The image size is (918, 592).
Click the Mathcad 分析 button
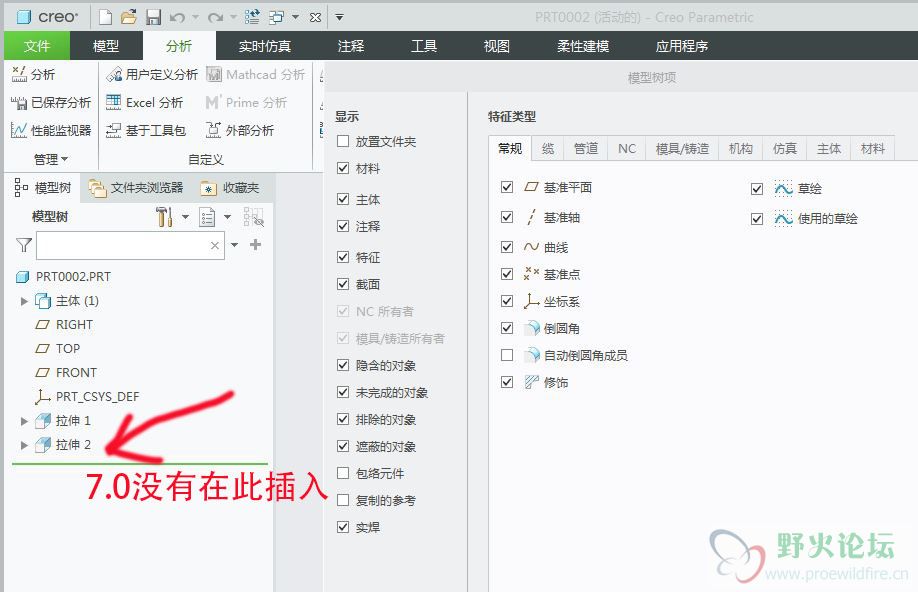(x=256, y=74)
